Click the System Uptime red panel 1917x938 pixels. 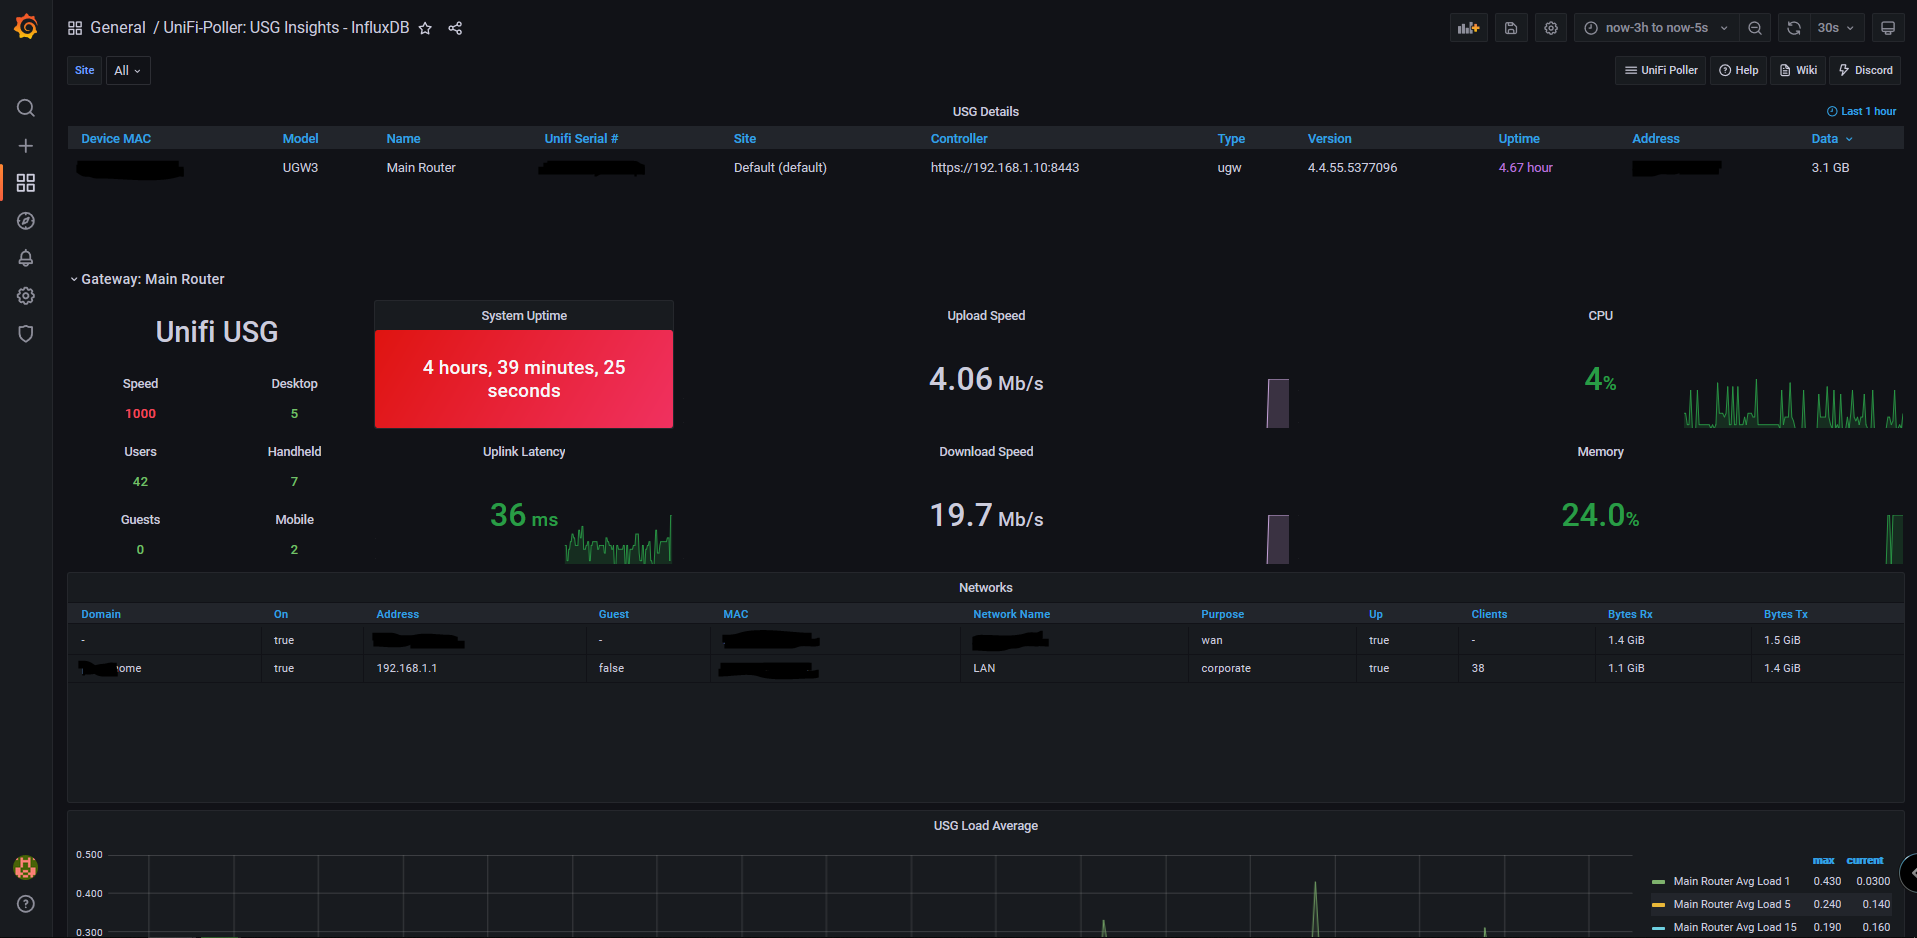click(x=524, y=379)
